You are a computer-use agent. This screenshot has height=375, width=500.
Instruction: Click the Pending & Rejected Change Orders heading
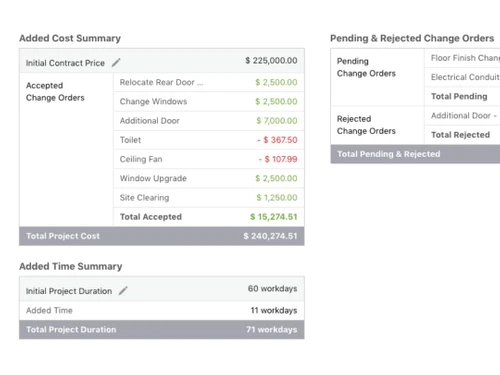(412, 38)
